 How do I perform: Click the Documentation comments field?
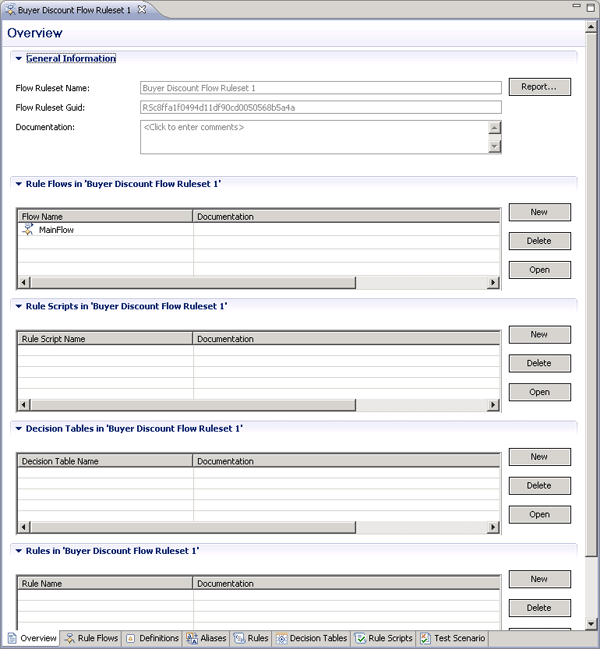coord(314,137)
